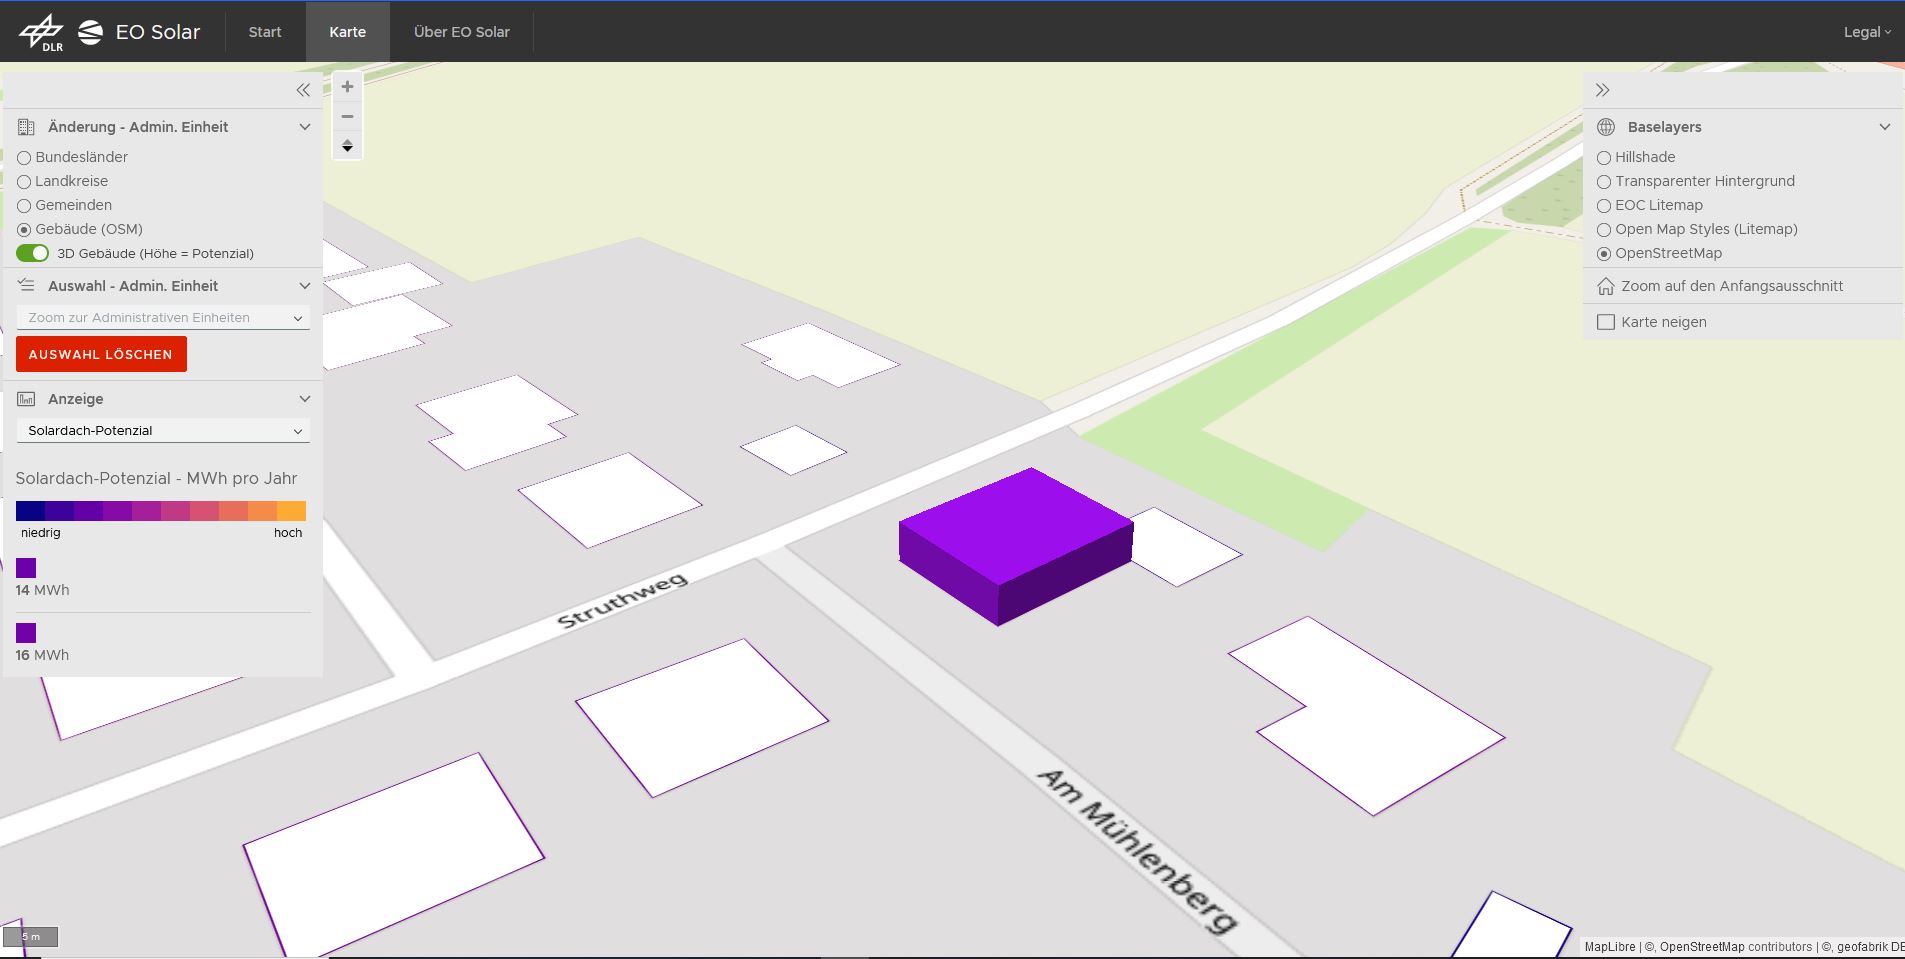Image resolution: width=1905 pixels, height=959 pixels.
Task: Open the Start tab
Action: [265, 32]
